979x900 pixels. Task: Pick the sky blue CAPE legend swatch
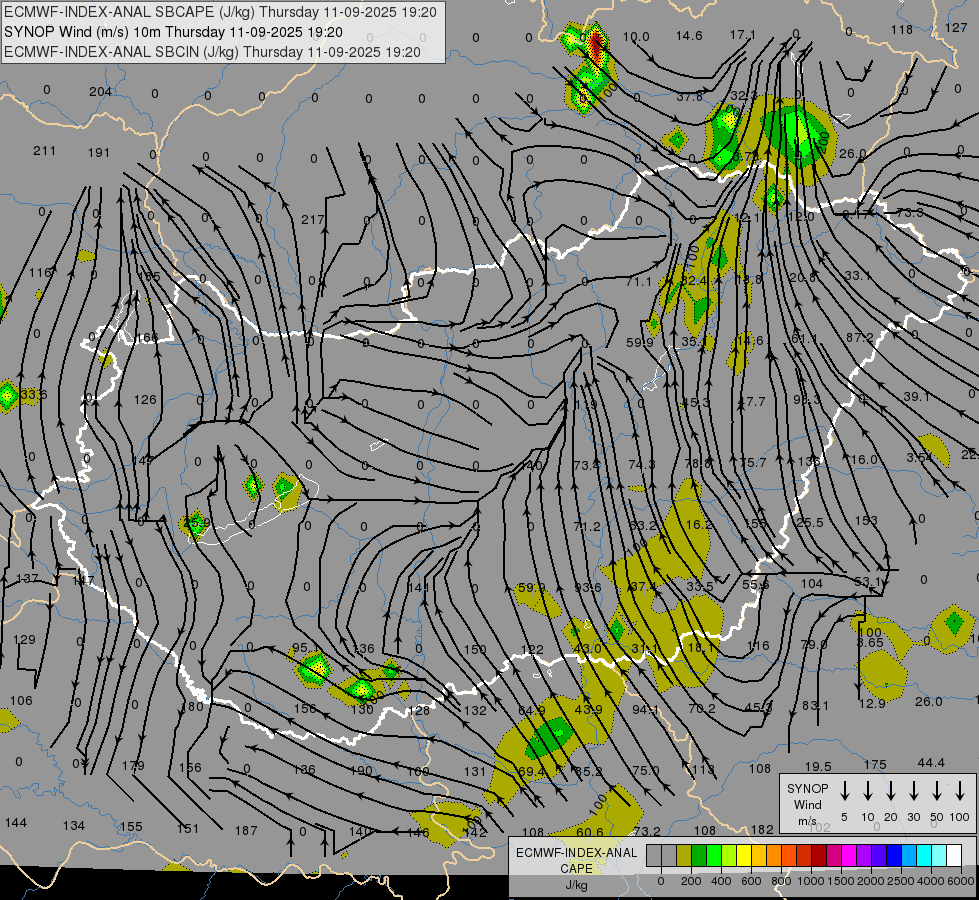(908, 856)
